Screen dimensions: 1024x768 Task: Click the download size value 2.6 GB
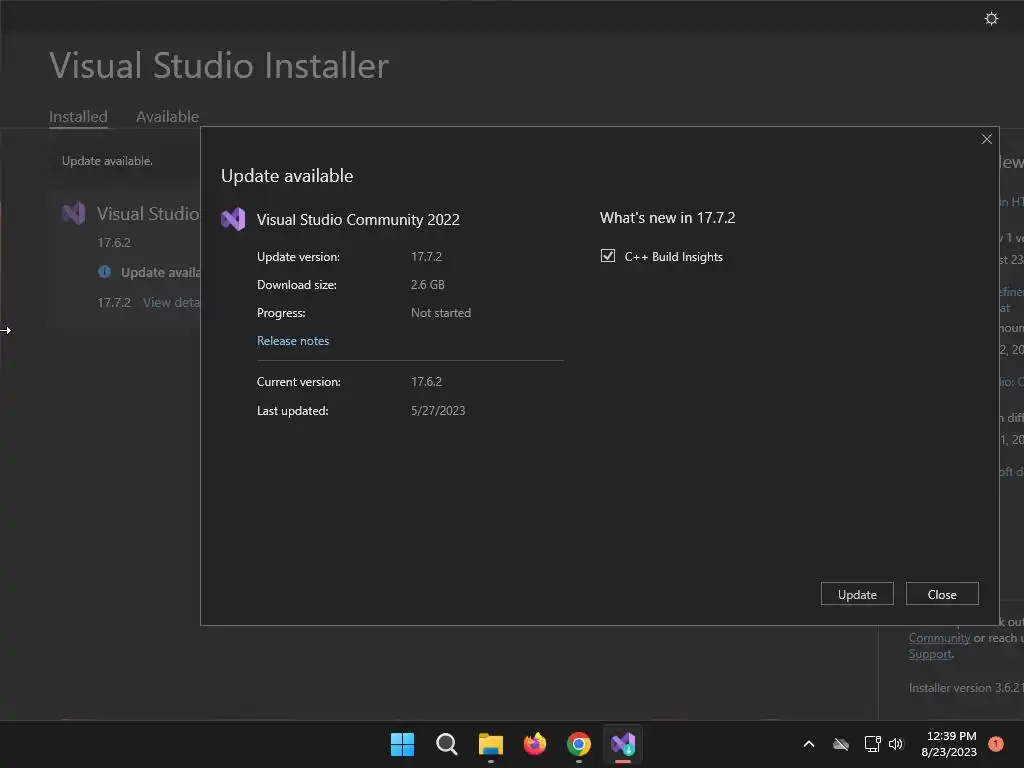tap(428, 285)
